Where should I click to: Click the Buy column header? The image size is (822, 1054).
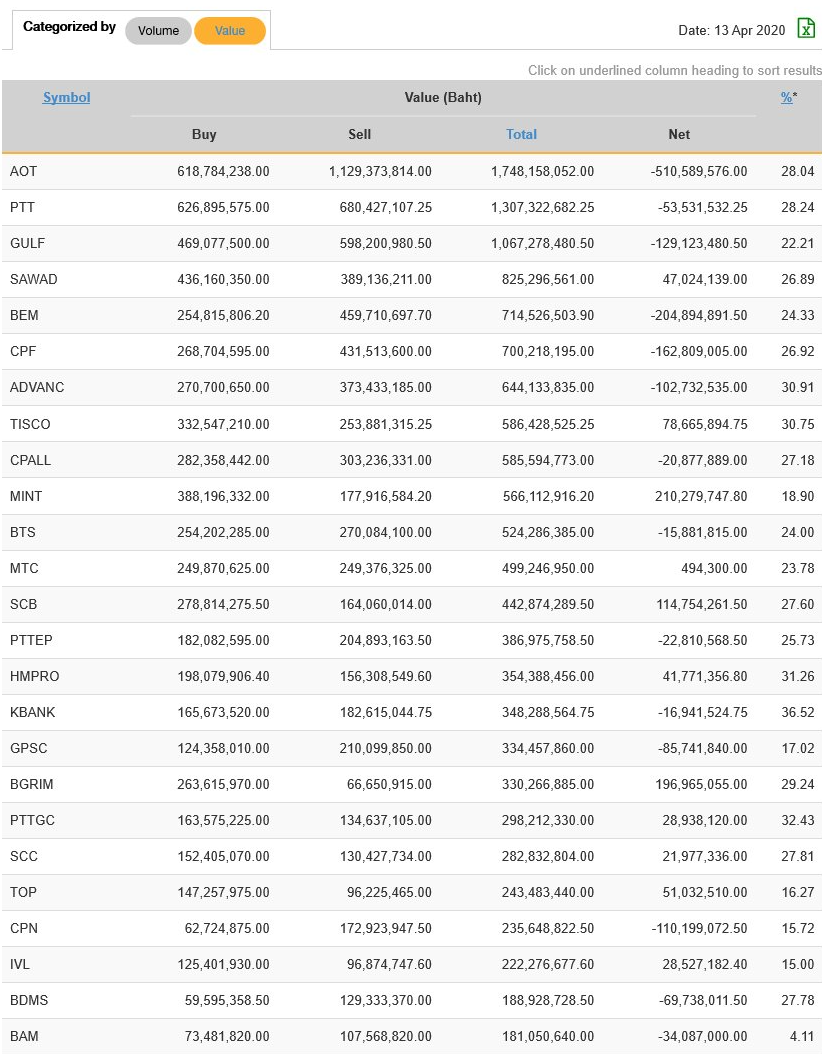[x=204, y=134]
